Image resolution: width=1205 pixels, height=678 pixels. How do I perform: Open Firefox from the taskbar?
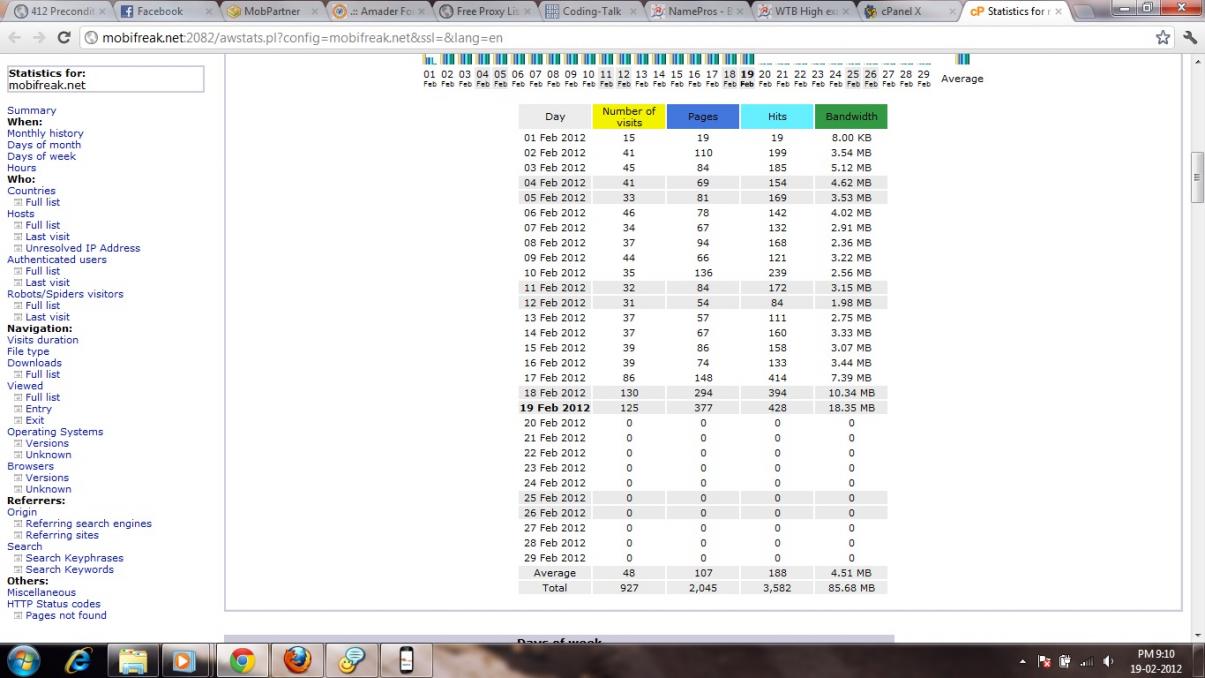tap(297, 661)
